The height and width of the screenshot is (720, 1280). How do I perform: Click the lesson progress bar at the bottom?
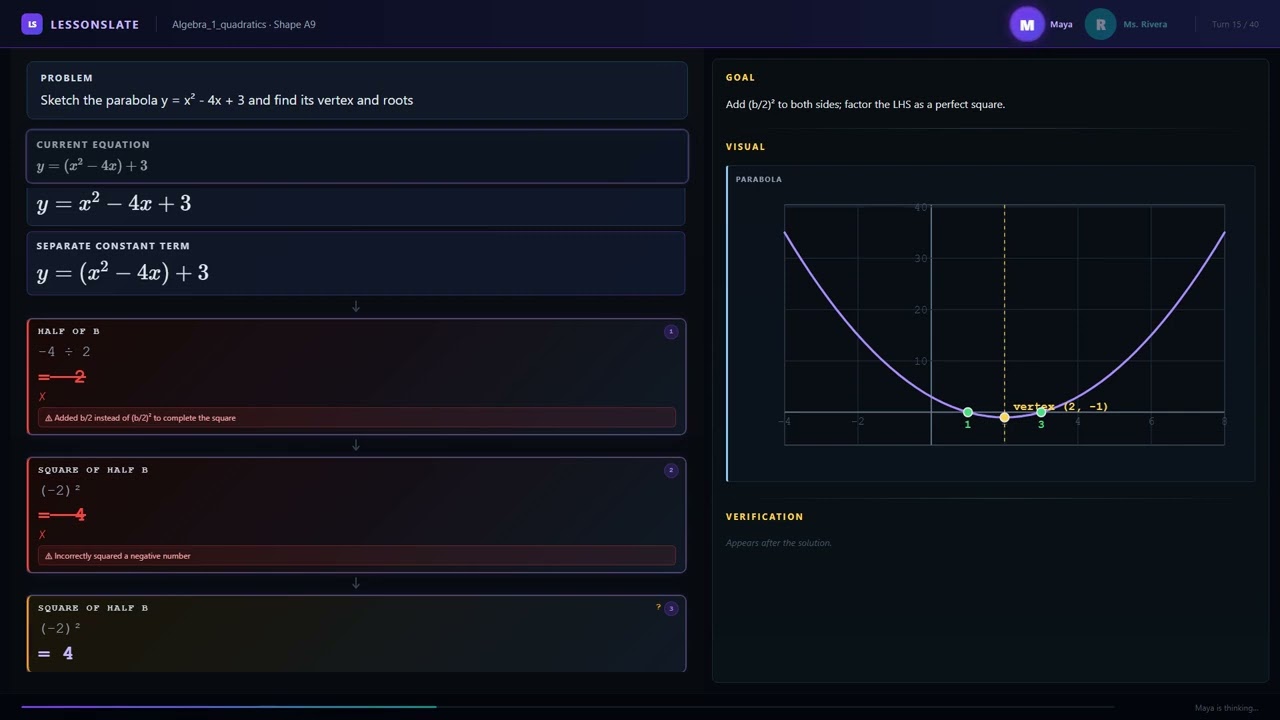pos(567,707)
